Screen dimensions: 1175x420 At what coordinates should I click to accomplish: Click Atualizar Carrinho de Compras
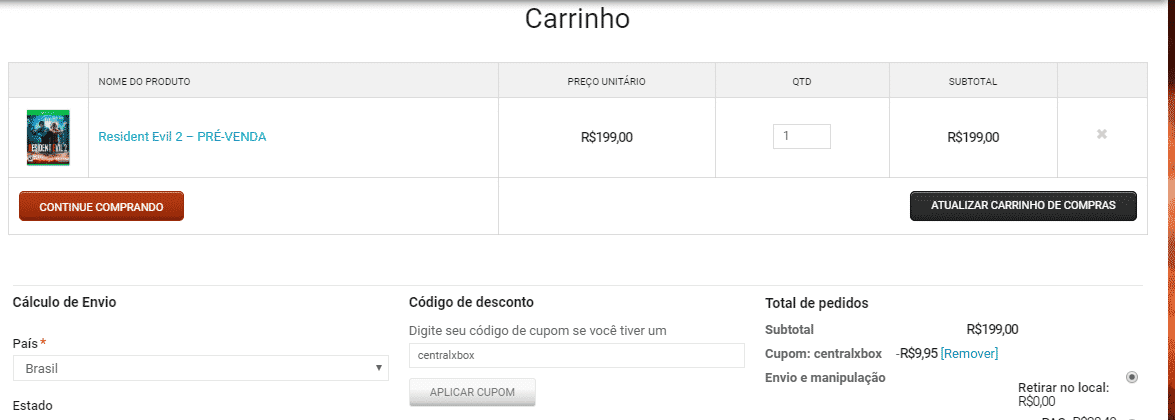1023,206
